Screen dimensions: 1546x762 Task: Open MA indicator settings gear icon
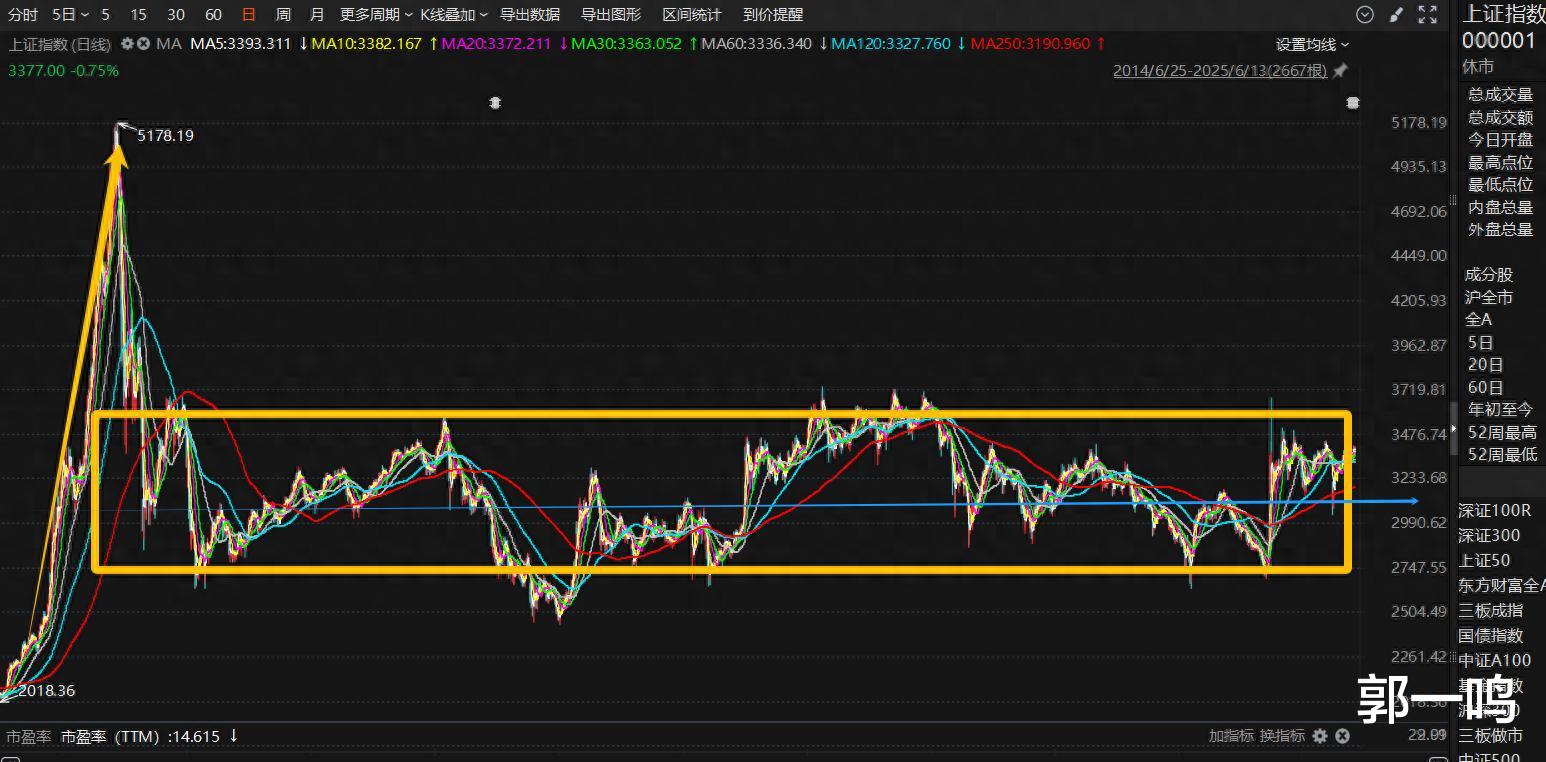coord(127,44)
